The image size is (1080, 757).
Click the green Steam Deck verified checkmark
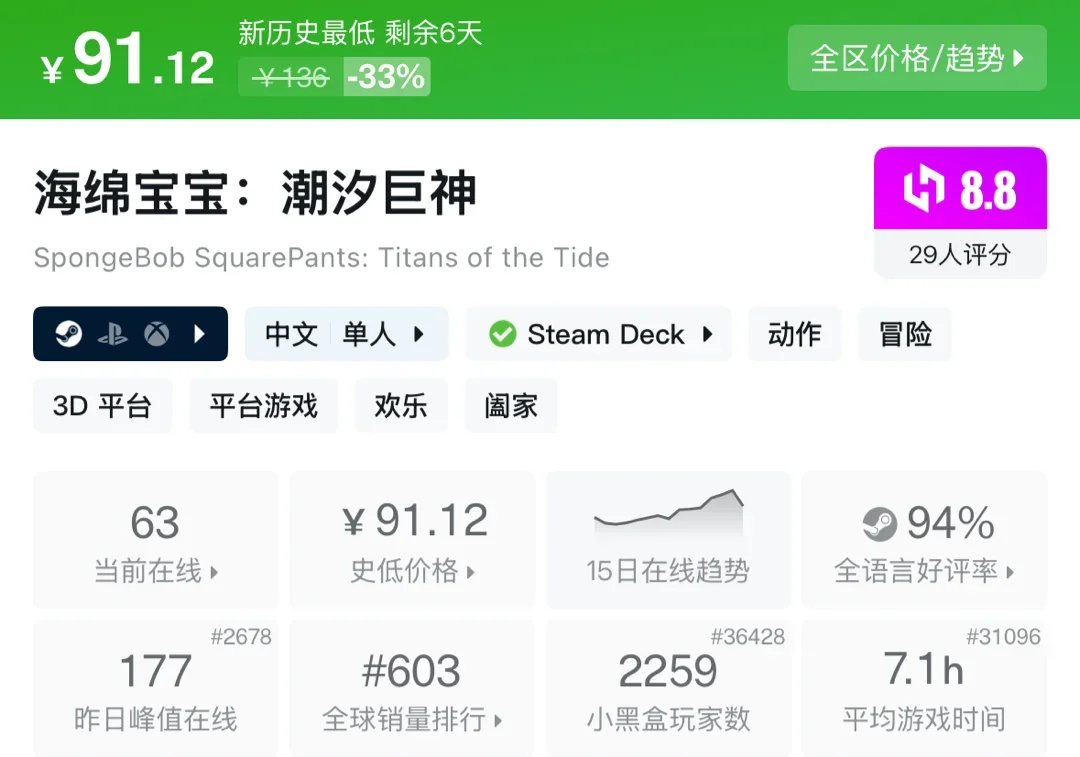(502, 334)
